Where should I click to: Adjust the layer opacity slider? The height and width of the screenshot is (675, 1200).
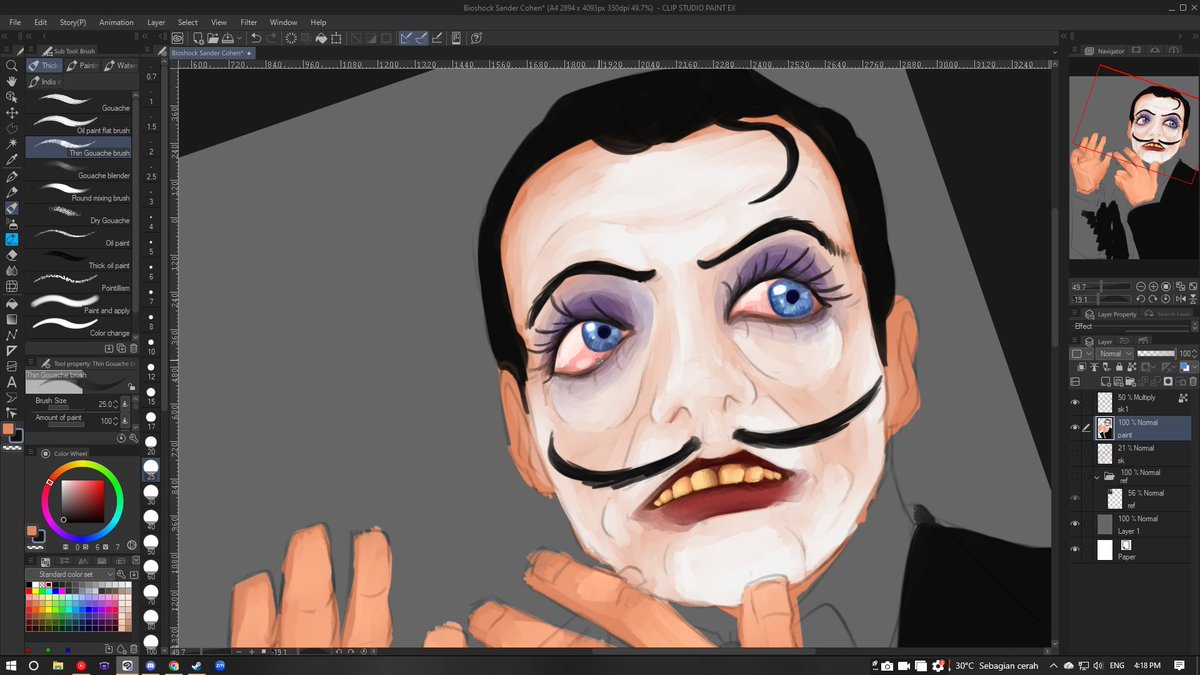pos(1157,353)
